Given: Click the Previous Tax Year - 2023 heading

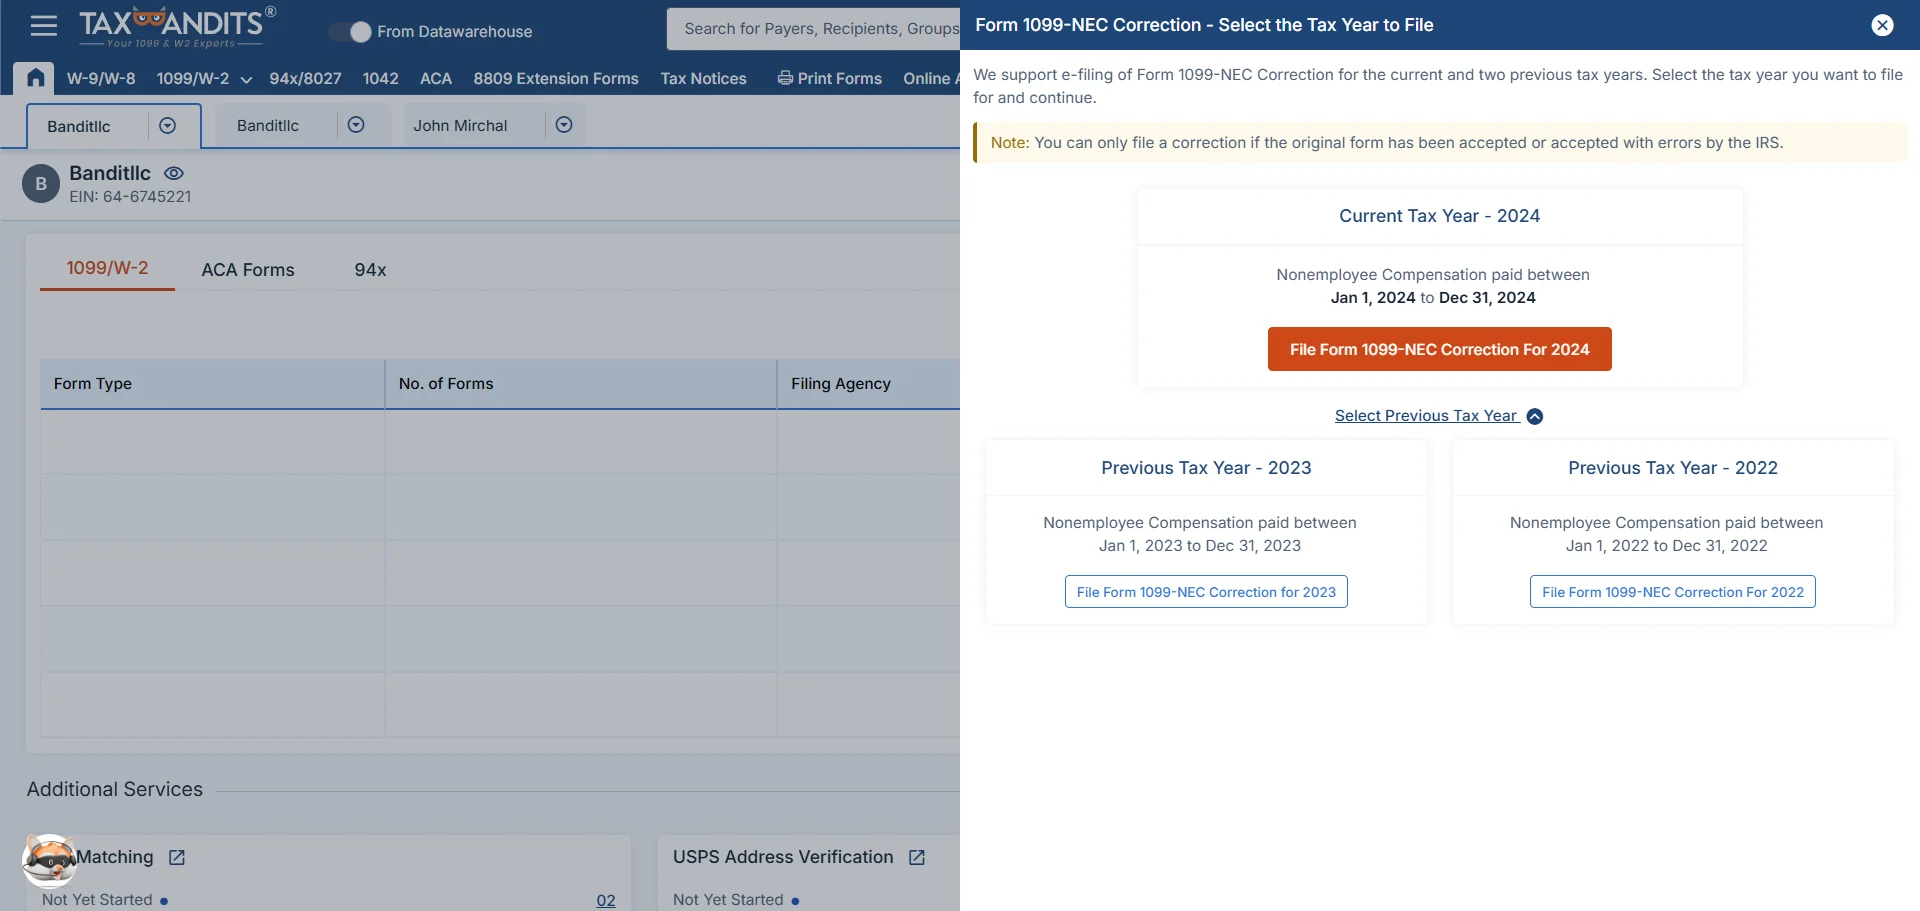Looking at the screenshot, I should [x=1206, y=468].
